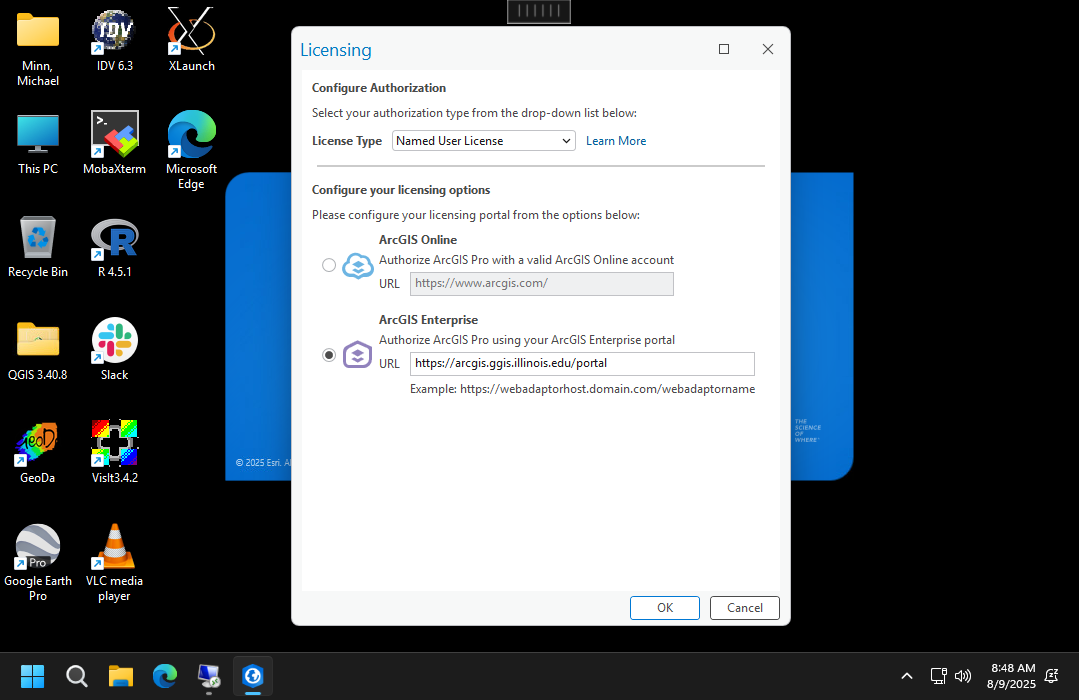Viewport: 1079px width, 700px height.
Task: Open the MobaXterm desktop shortcut
Action: [x=114, y=135]
